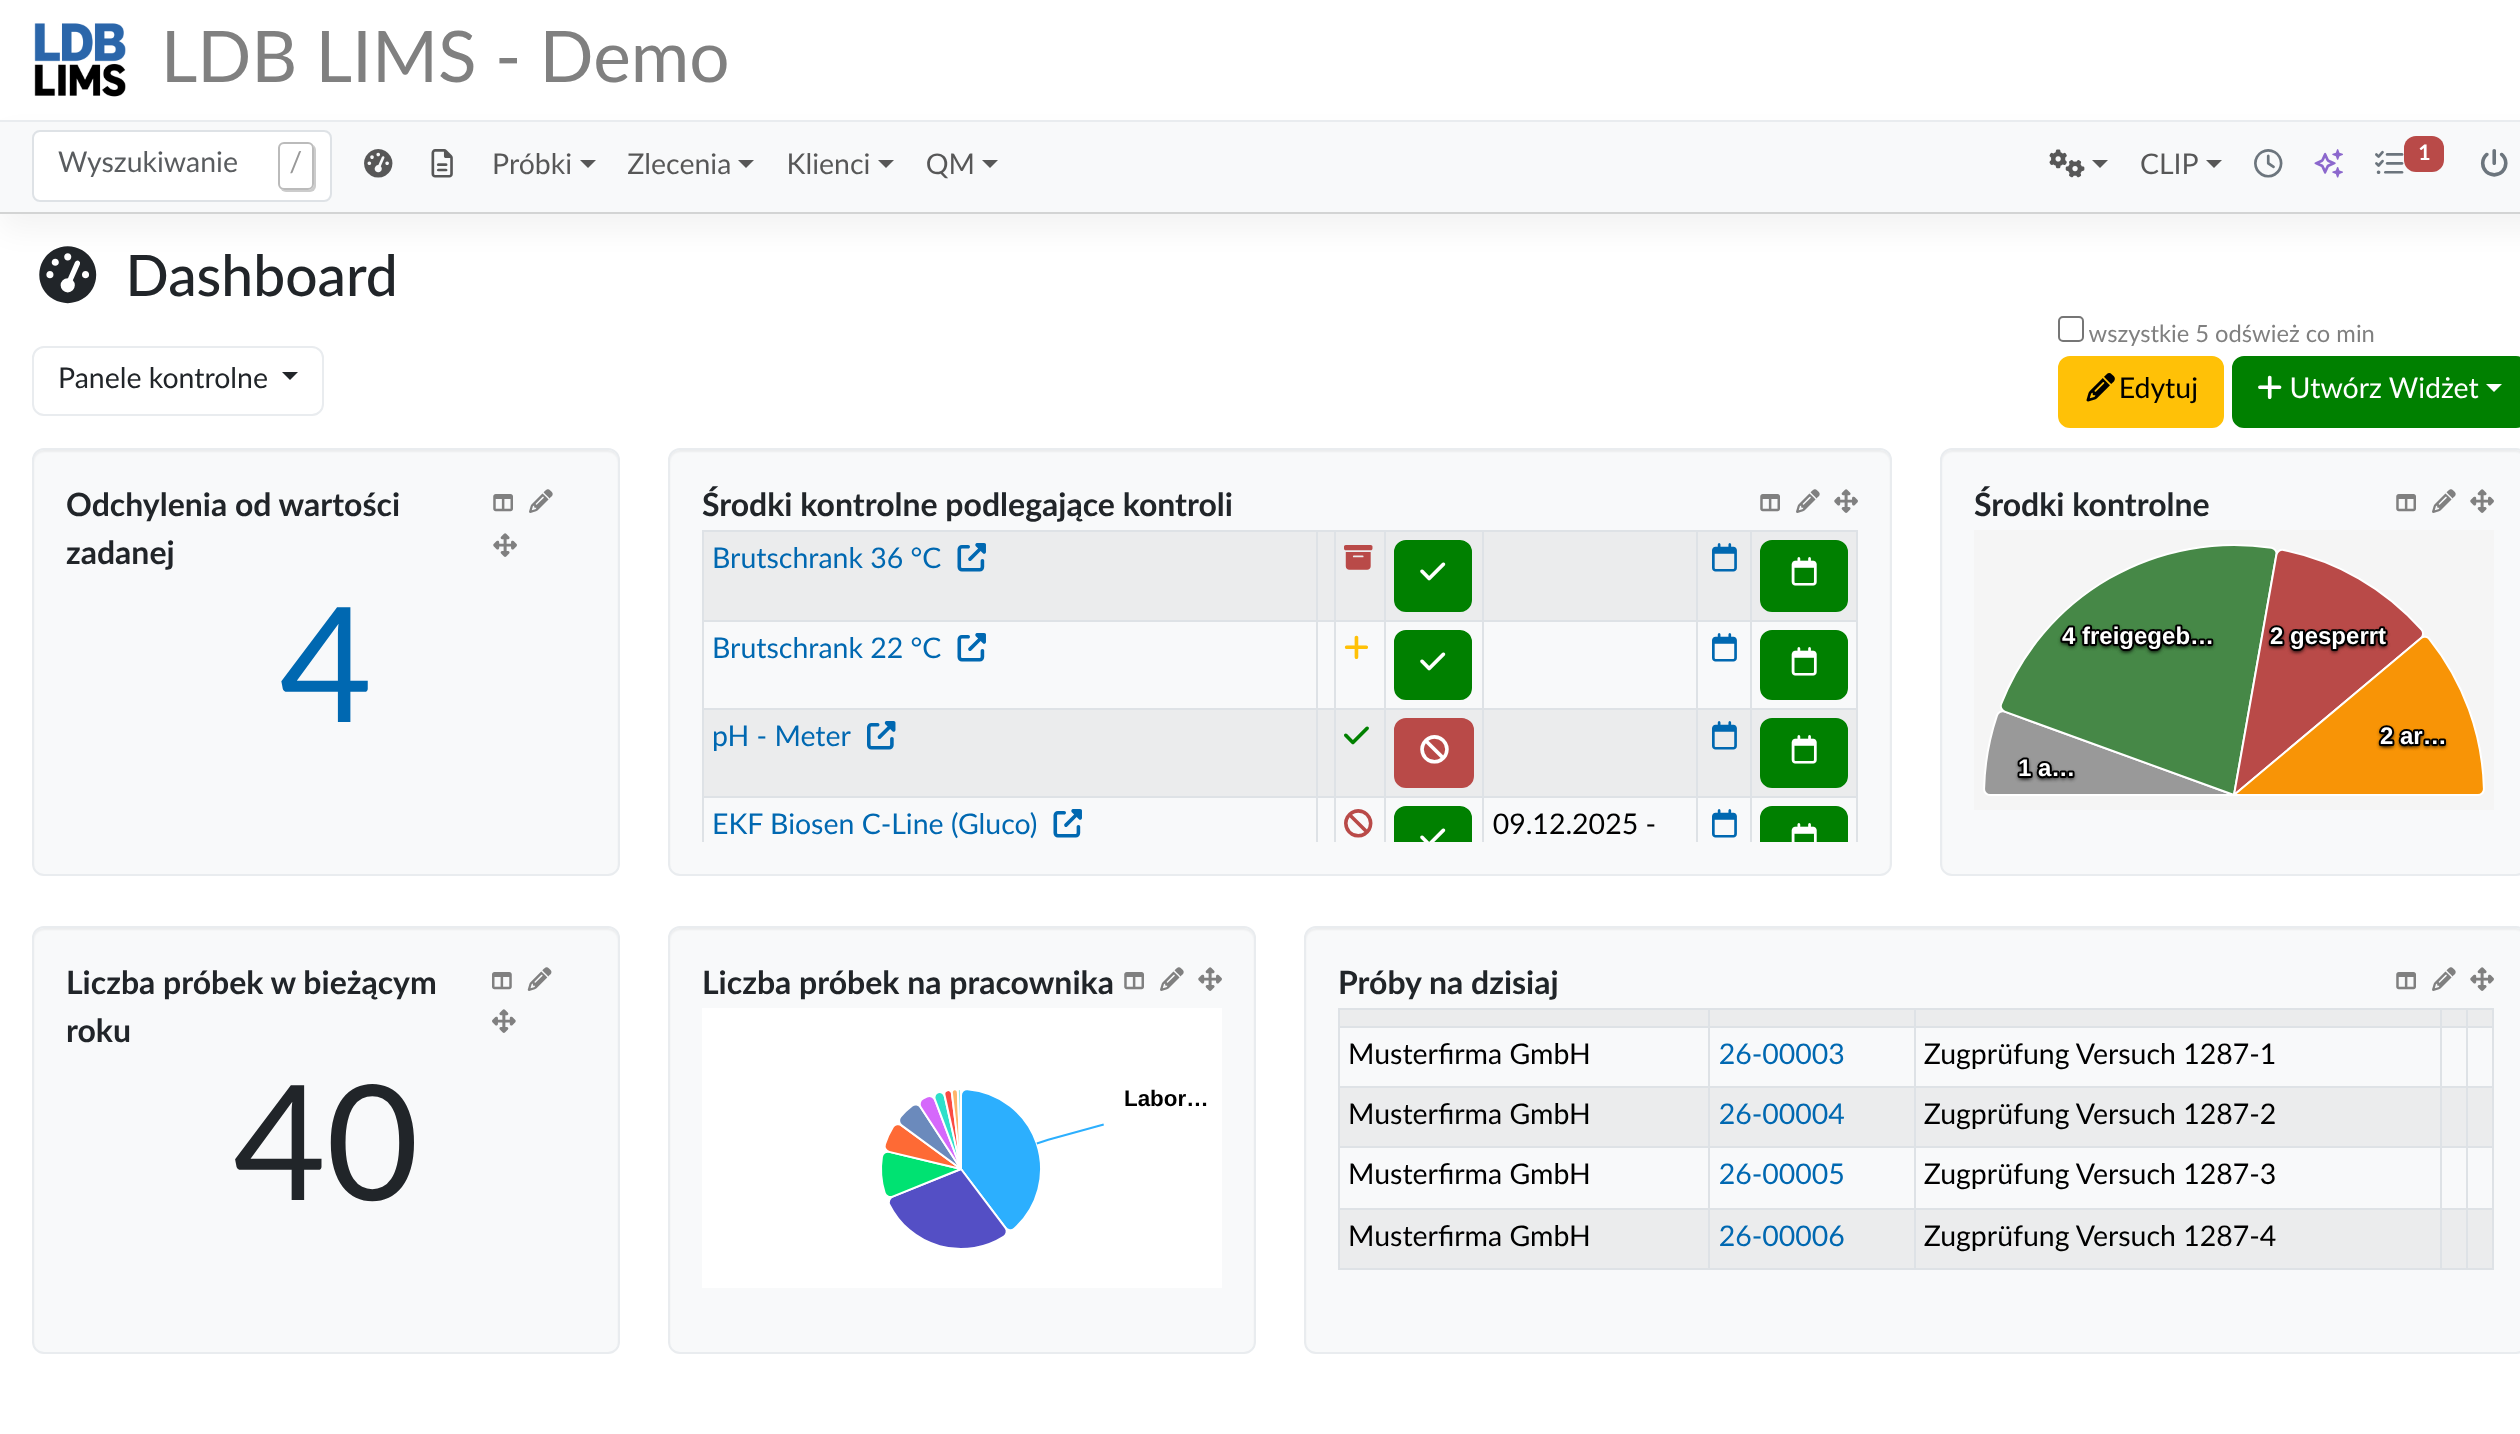Open the Zlecenia menu
This screenshot has width=2520, height=1434.
coord(690,163)
